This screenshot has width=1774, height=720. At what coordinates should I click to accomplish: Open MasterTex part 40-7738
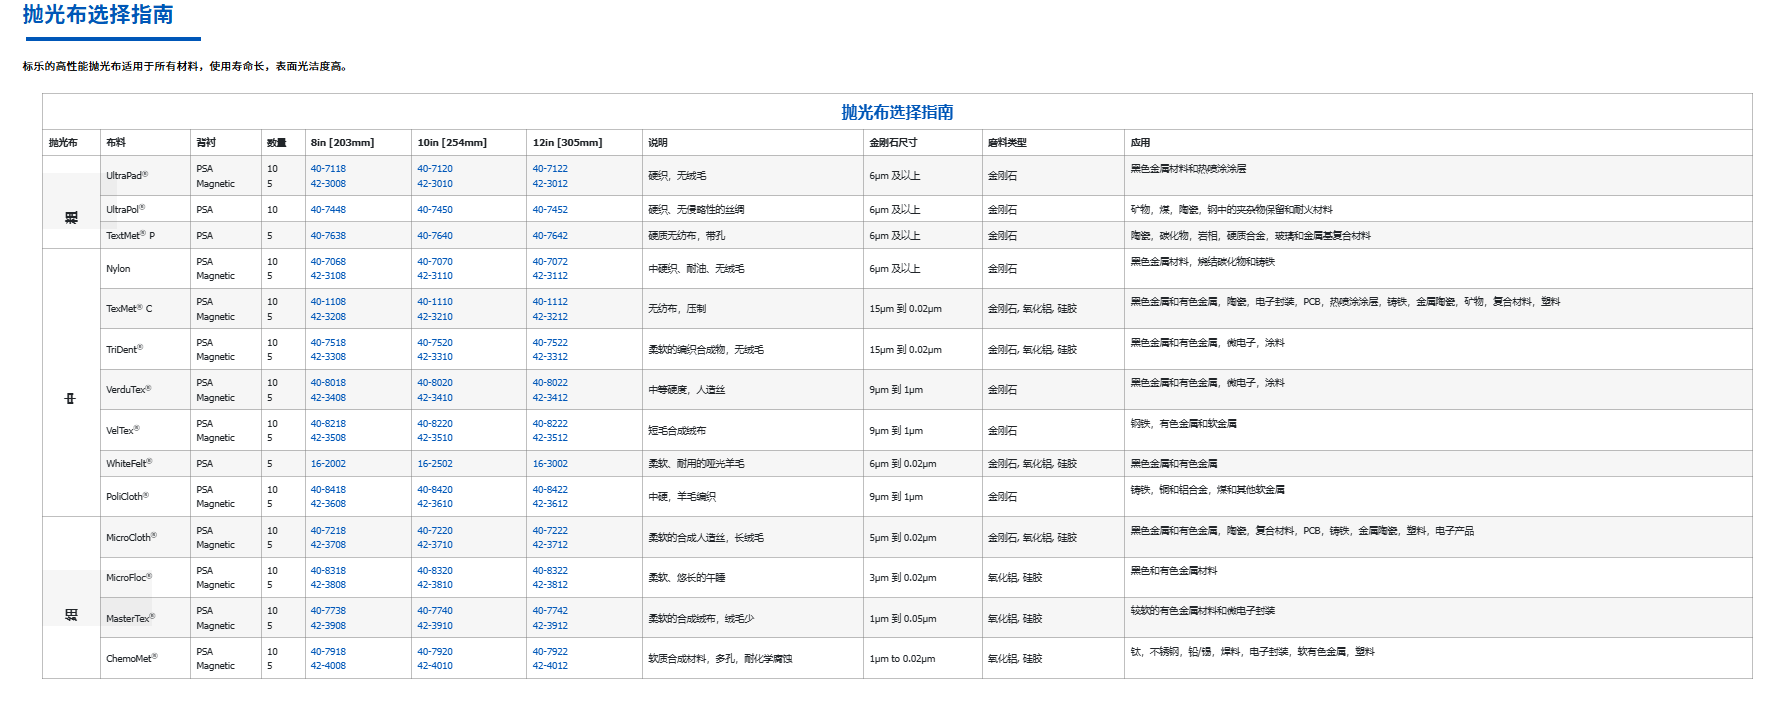pos(328,611)
